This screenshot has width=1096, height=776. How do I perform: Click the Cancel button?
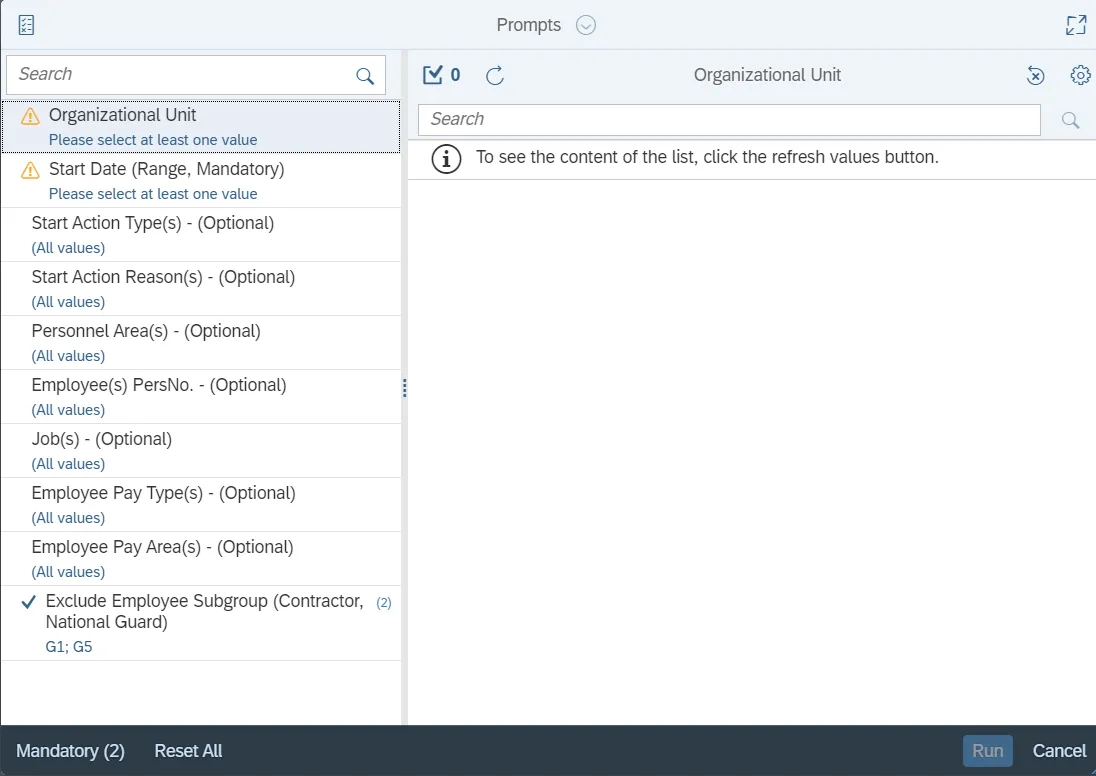click(1059, 751)
